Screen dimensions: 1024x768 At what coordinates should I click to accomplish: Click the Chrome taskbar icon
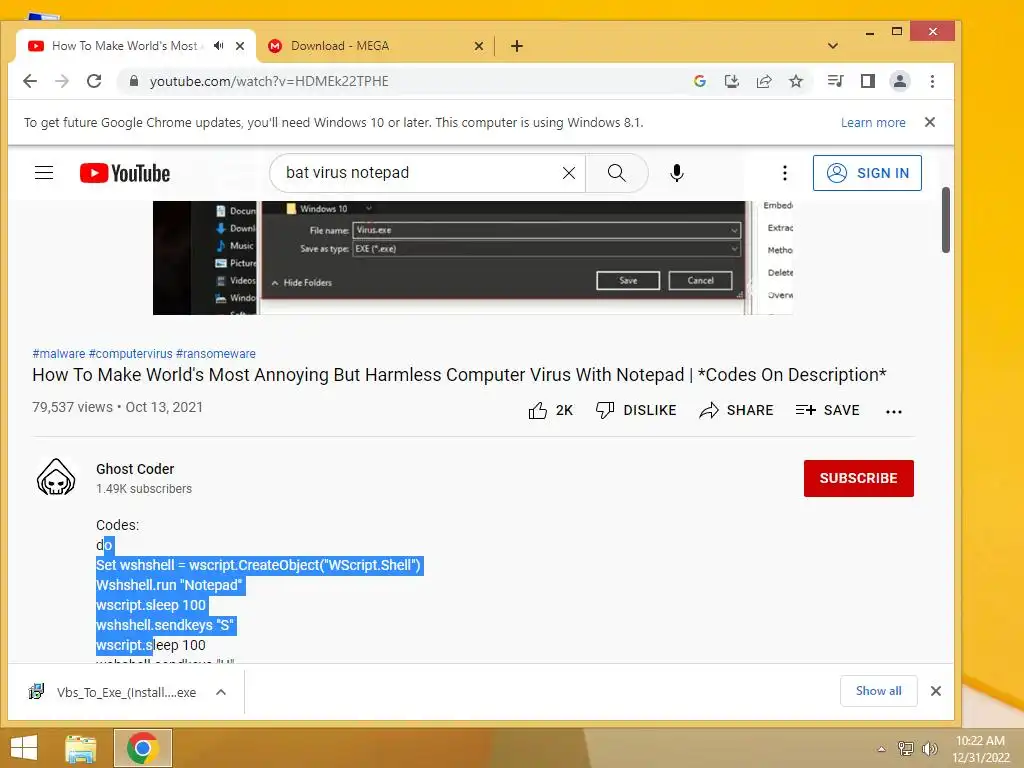click(x=143, y=748)
